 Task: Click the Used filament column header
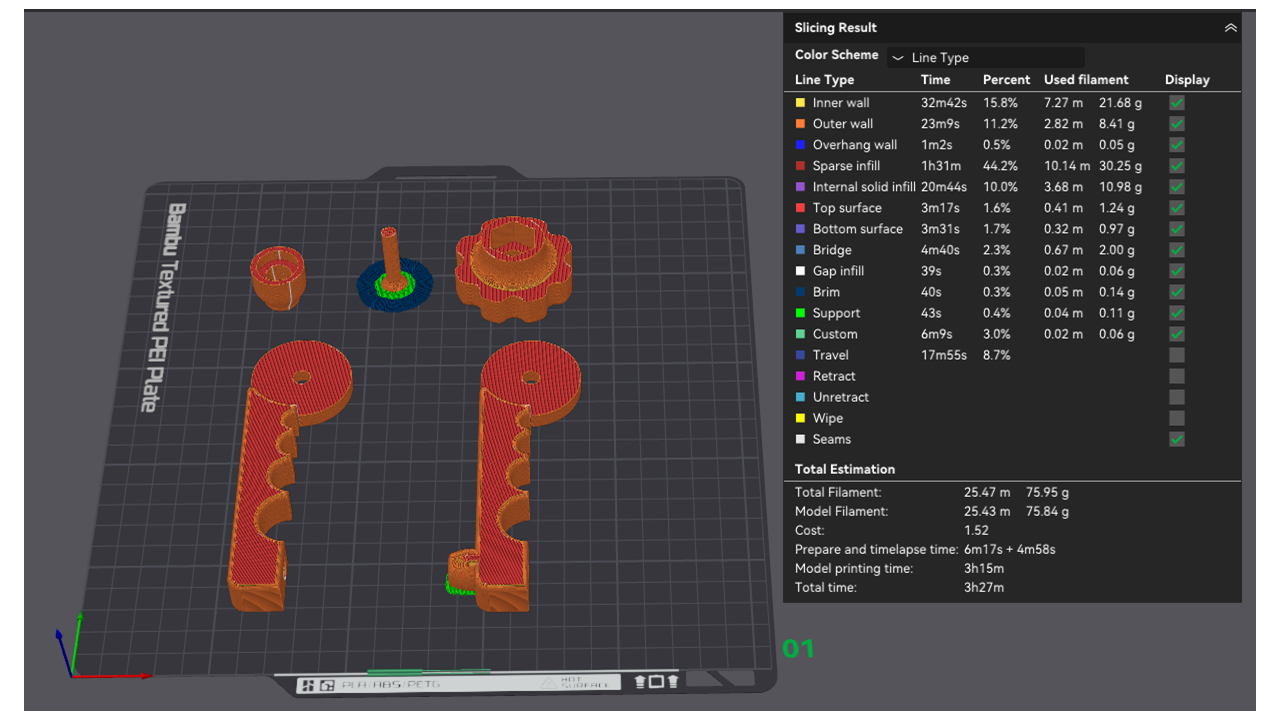1086,80
